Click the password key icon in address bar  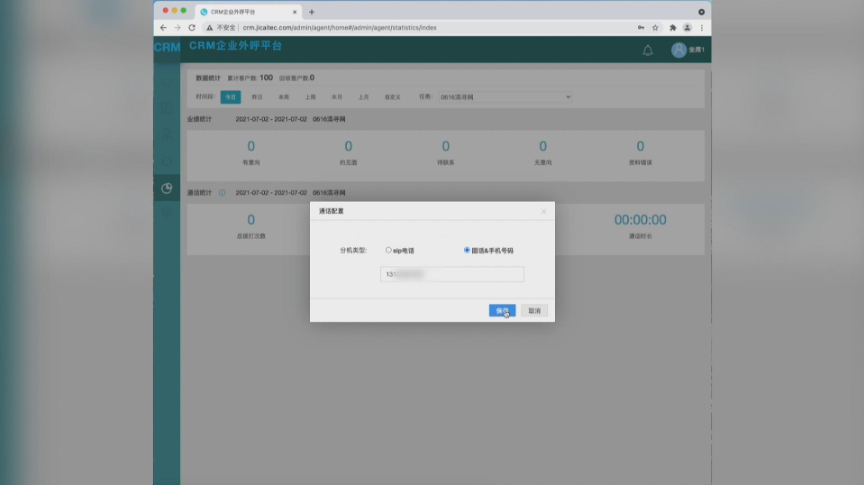coord(641,28)
